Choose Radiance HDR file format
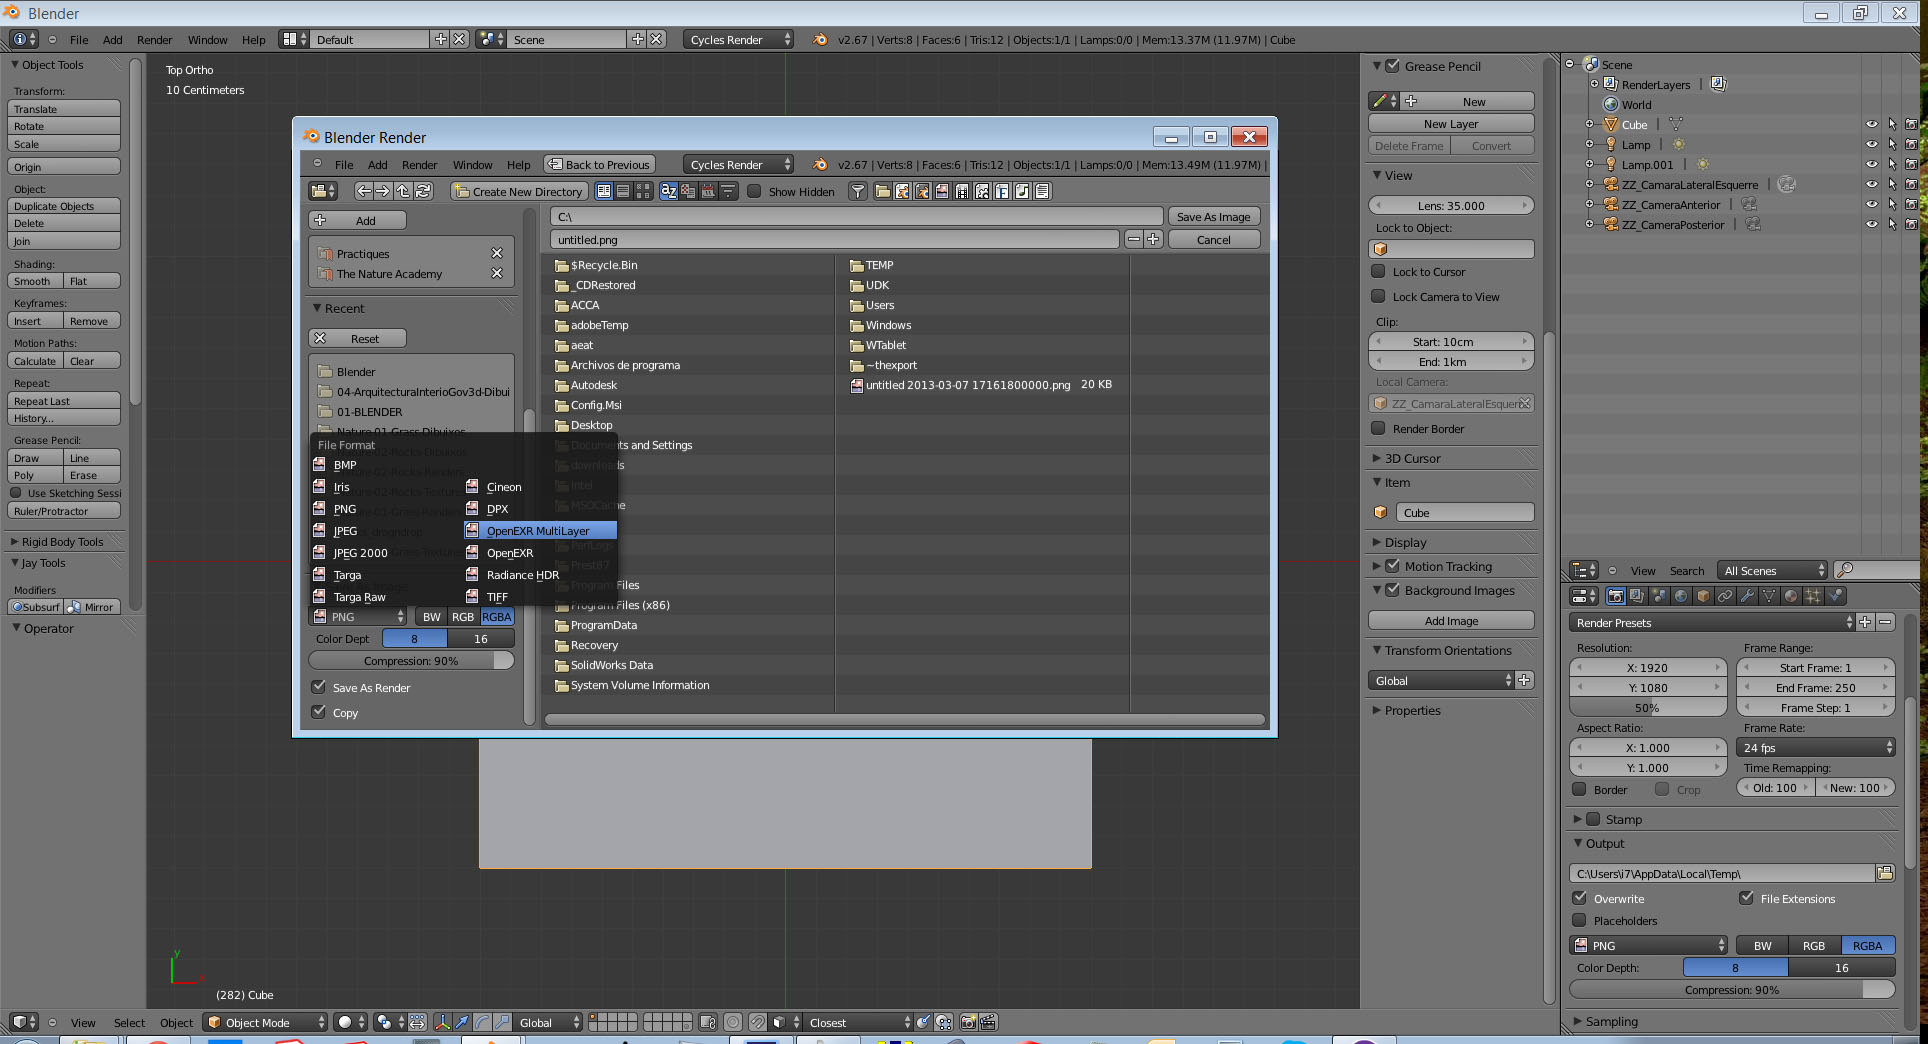 click(x=522, y=574)
